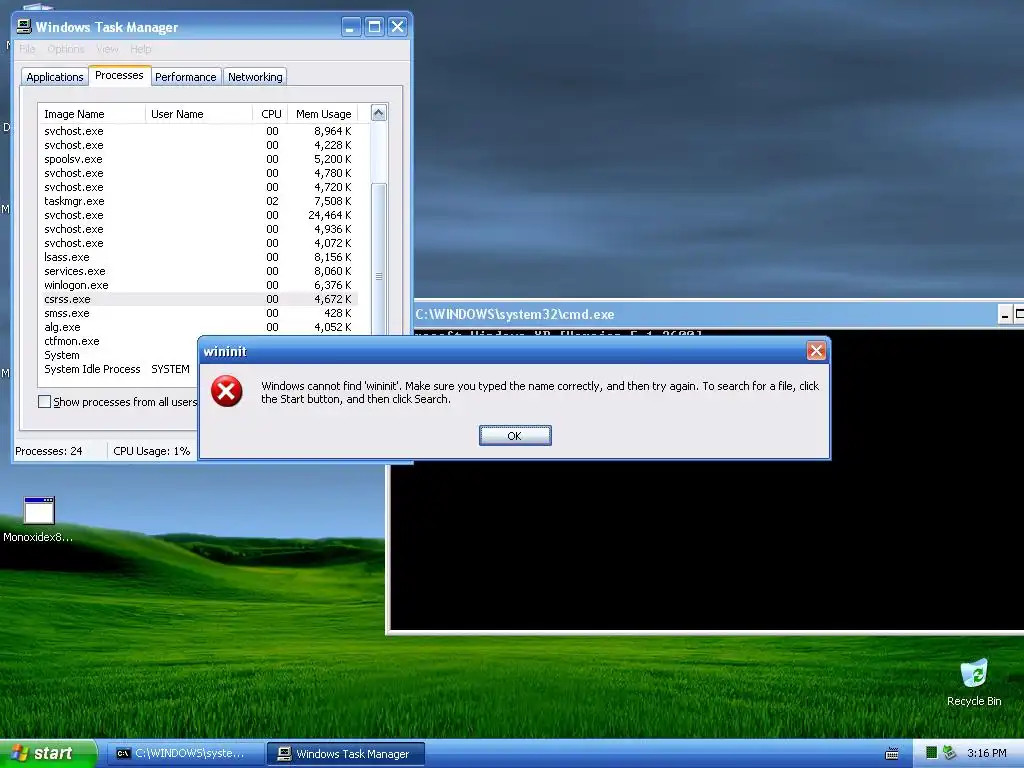The height and width of the screenshot is (768, 1024).
Task: Minimize the cmd.exe window
Action: click(x=1005, y=315)
